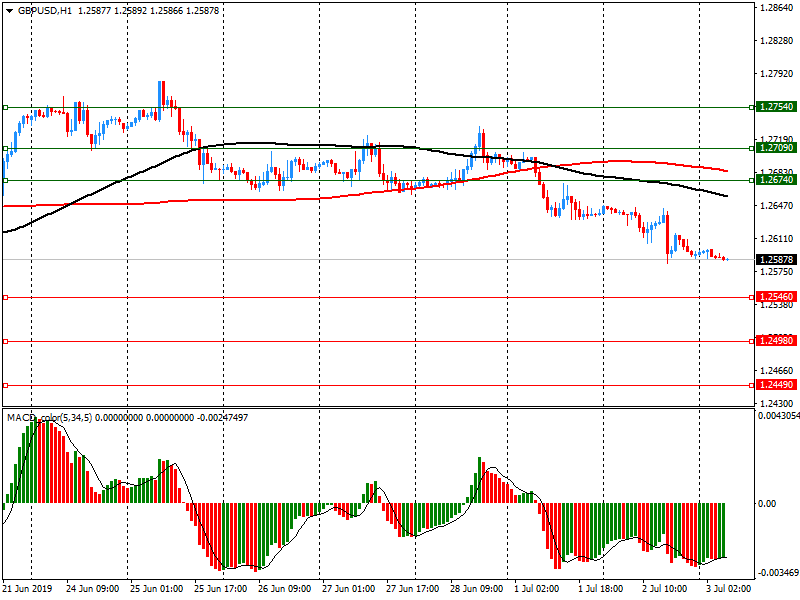This screenshot has height=600, width=800.
Task: Click the 25 Jun 01:00 time axis label
Action: coord(156,588)
